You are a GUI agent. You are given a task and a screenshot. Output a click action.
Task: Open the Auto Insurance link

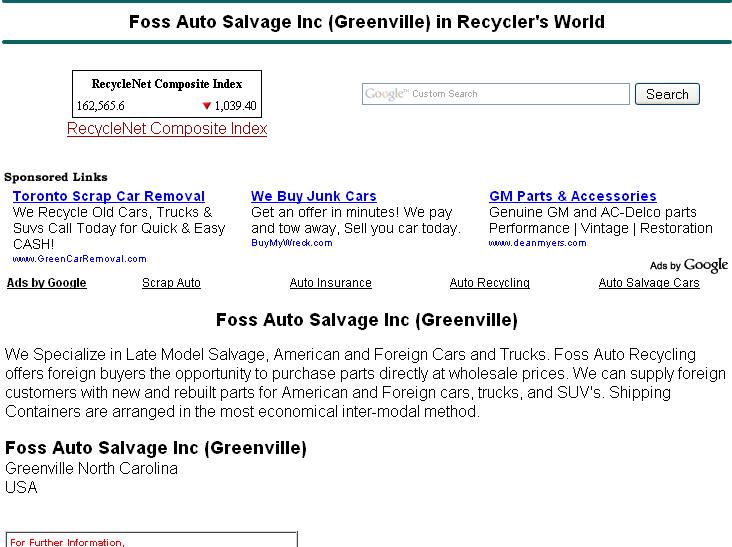point(331,283)
